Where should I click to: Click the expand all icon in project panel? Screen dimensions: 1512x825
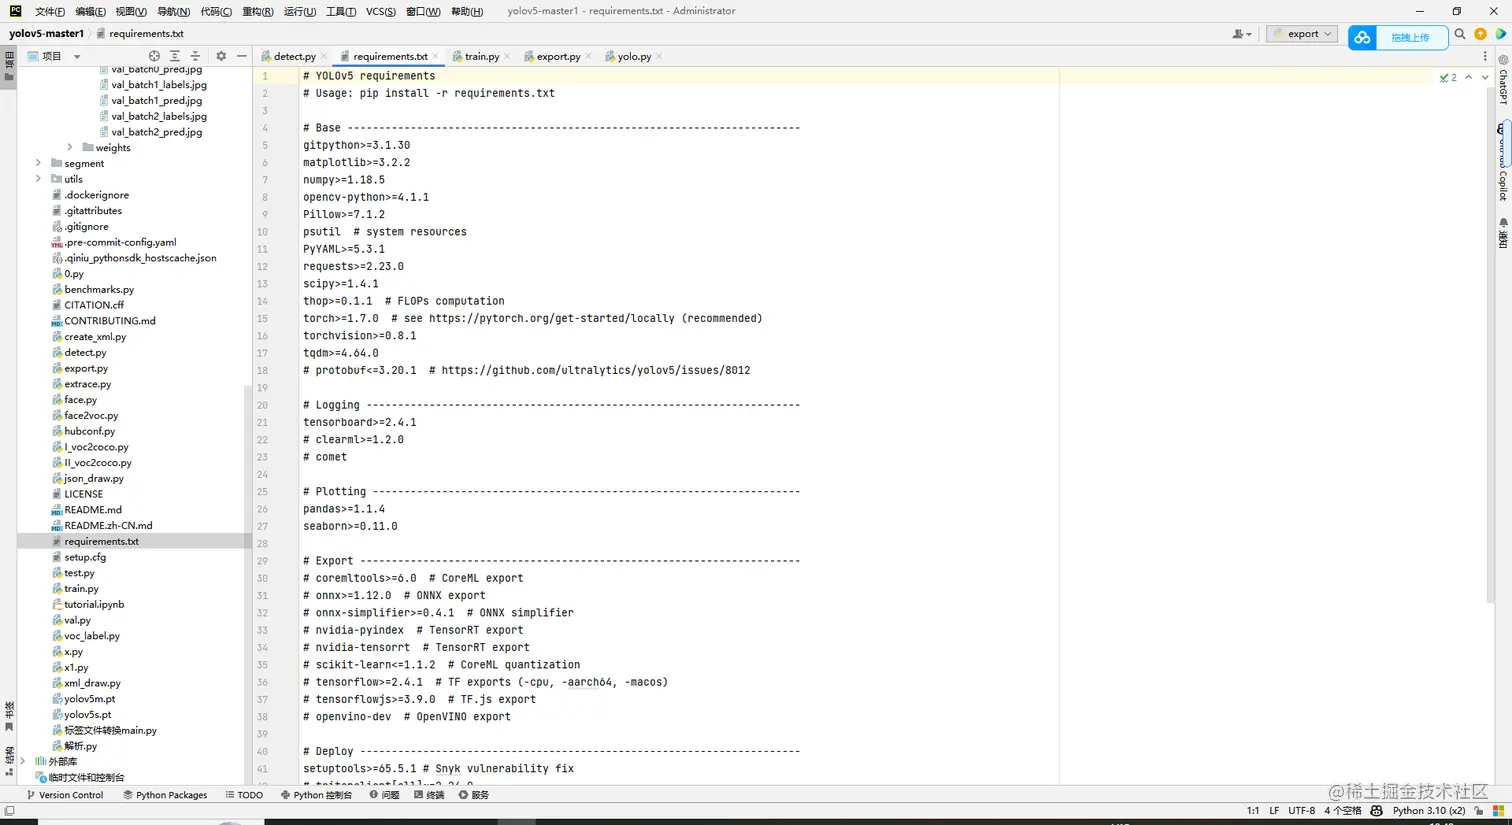[174, 56]
